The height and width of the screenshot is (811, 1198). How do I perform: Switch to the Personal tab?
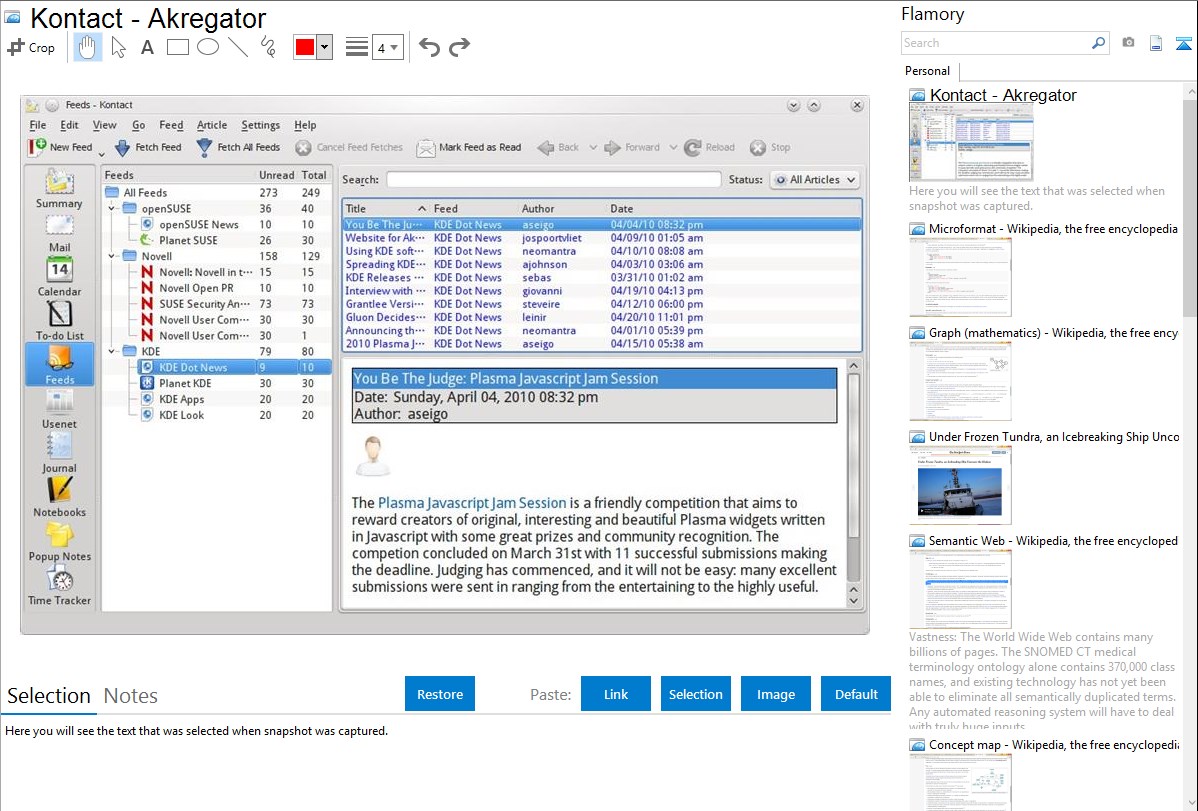point(927,71)
